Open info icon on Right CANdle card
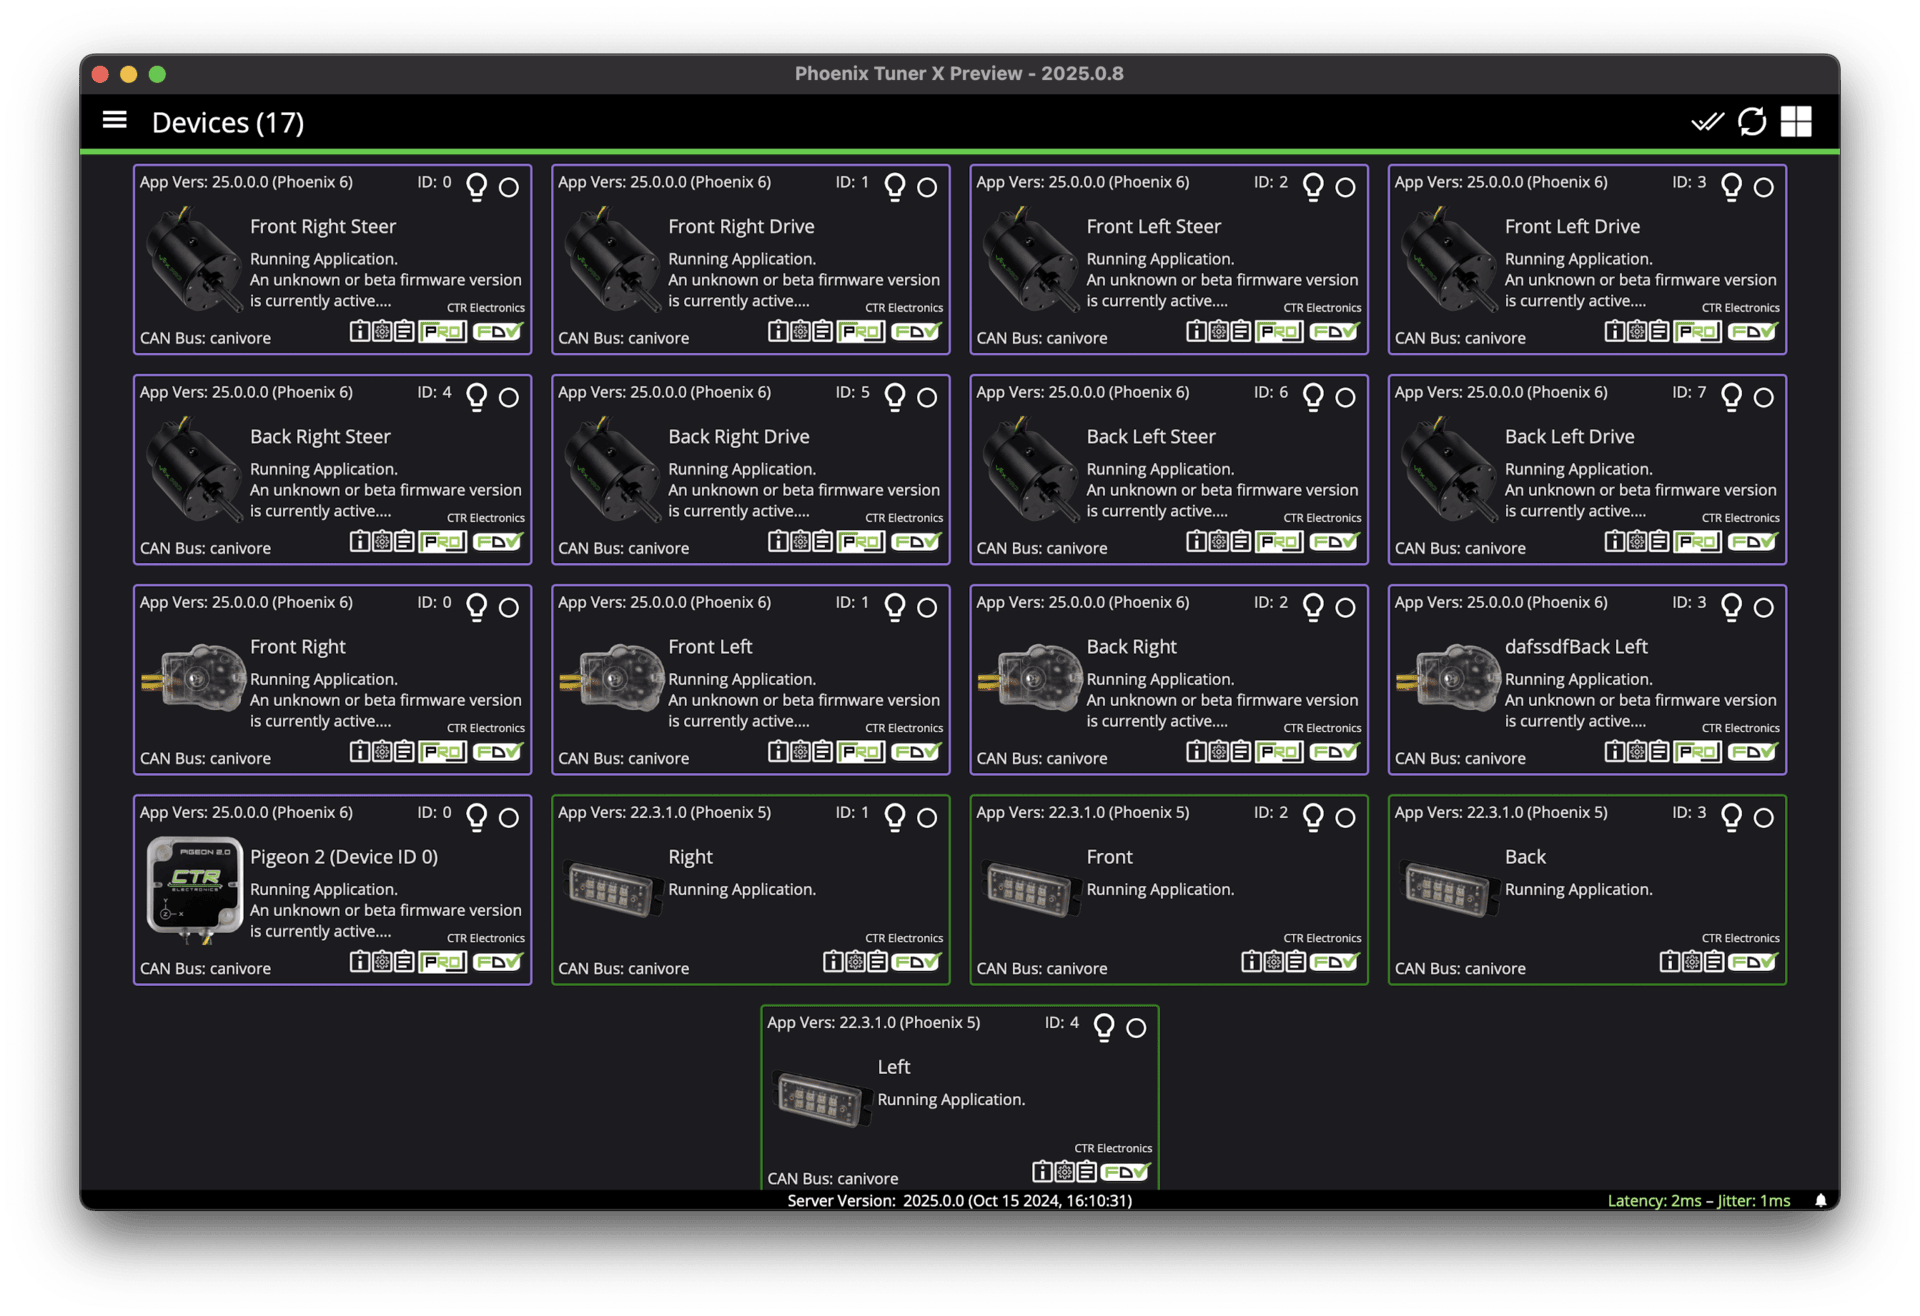This screenshot has width=1920, height=1316. click(832, 961)
